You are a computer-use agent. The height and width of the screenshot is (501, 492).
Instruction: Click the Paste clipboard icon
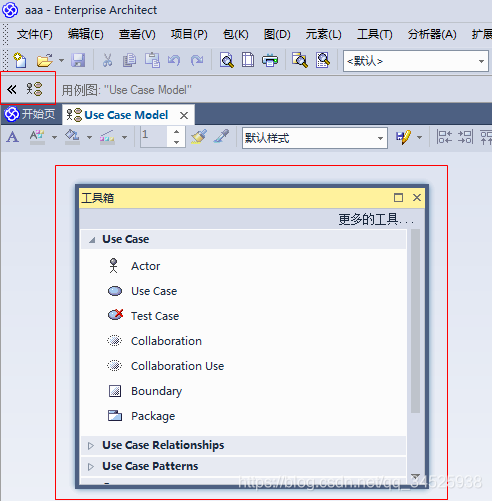pos(152,61)
